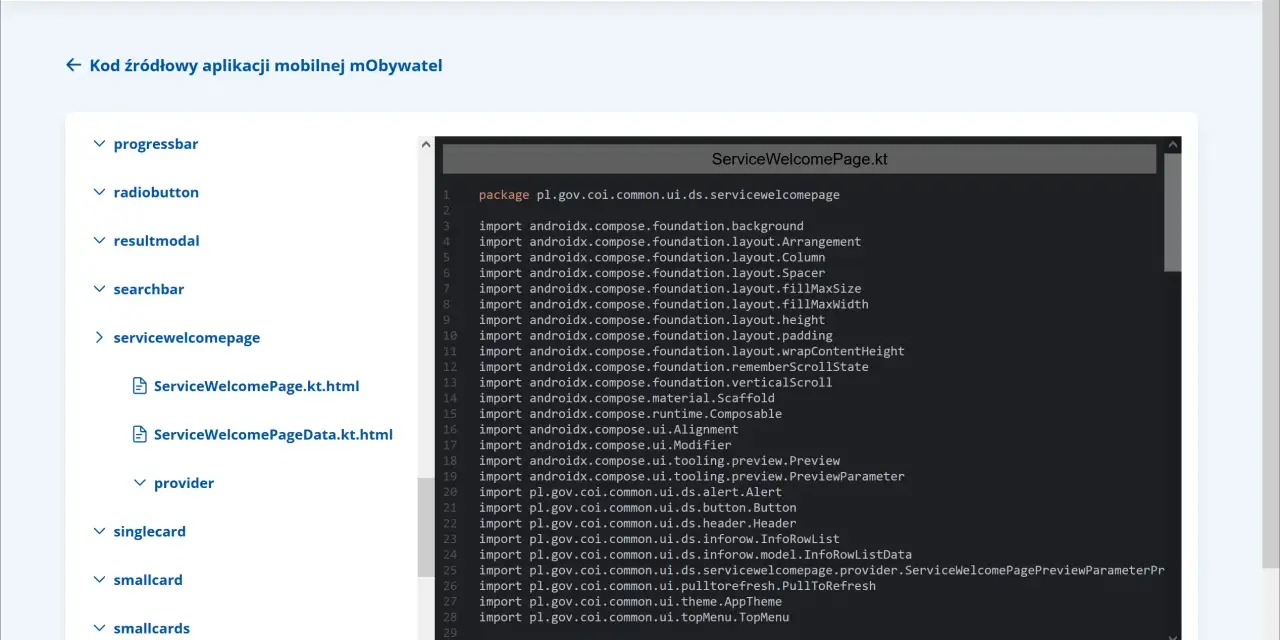Click the code viewer vertical scrollbar thumb
Viewport: 1280px width, 640px height.
coord(1173,212)
